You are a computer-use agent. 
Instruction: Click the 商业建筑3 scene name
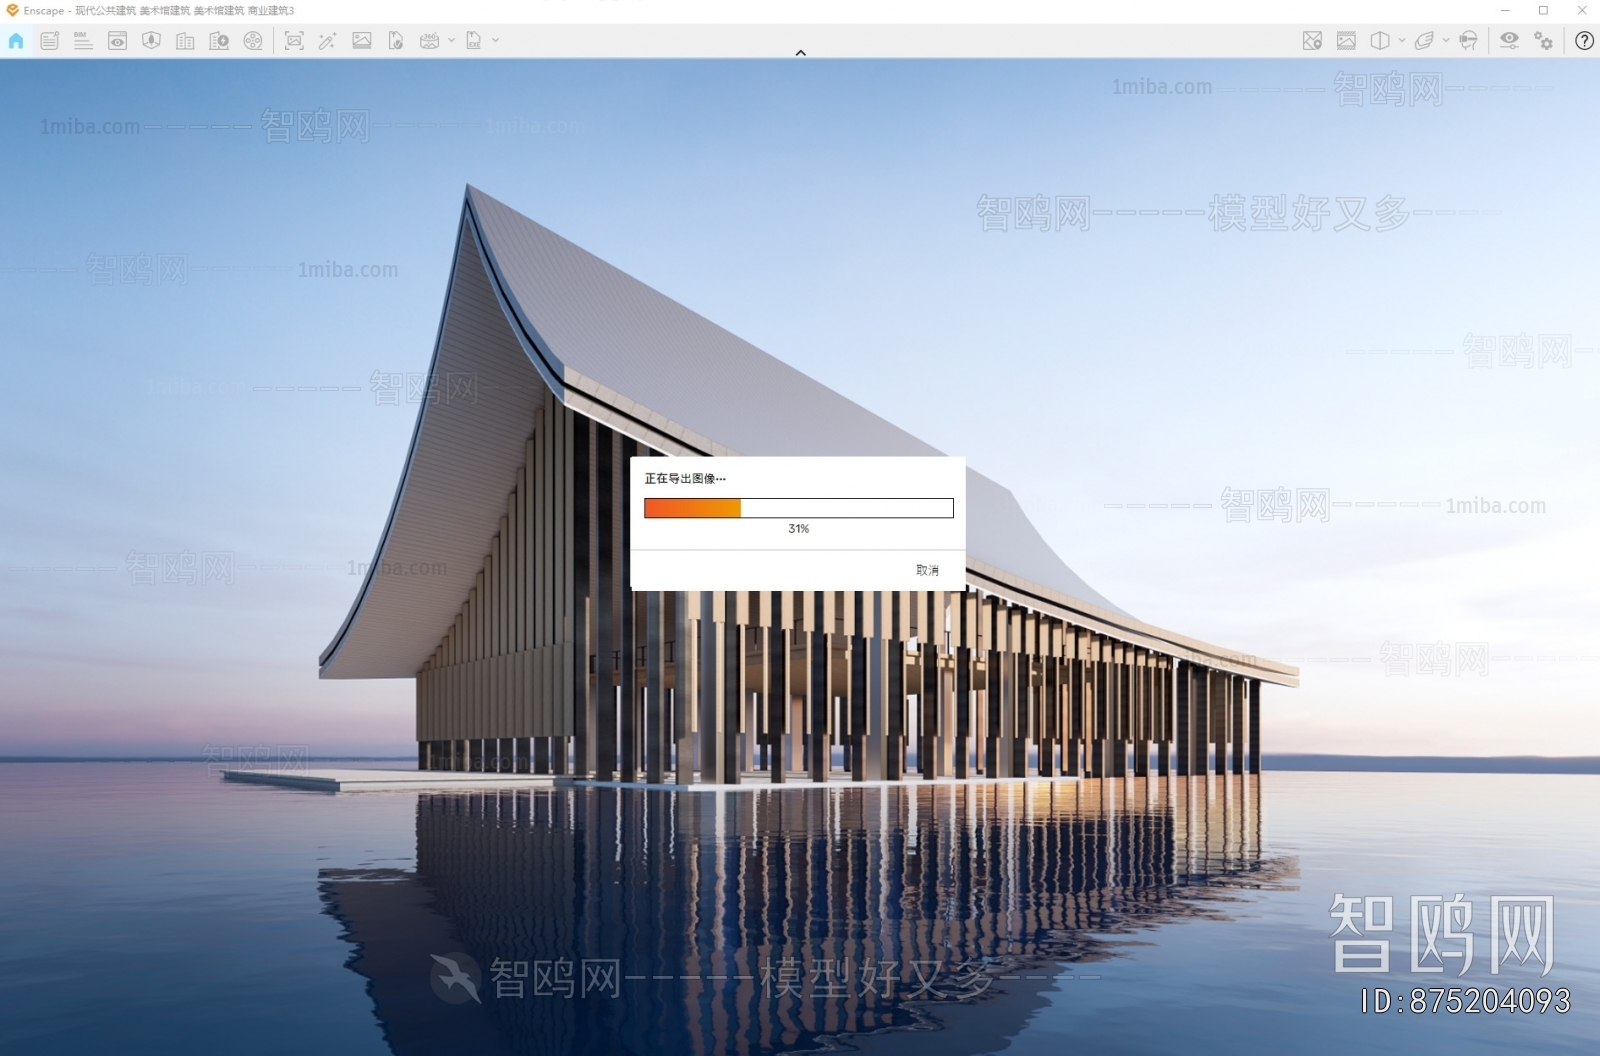point(271,9)
